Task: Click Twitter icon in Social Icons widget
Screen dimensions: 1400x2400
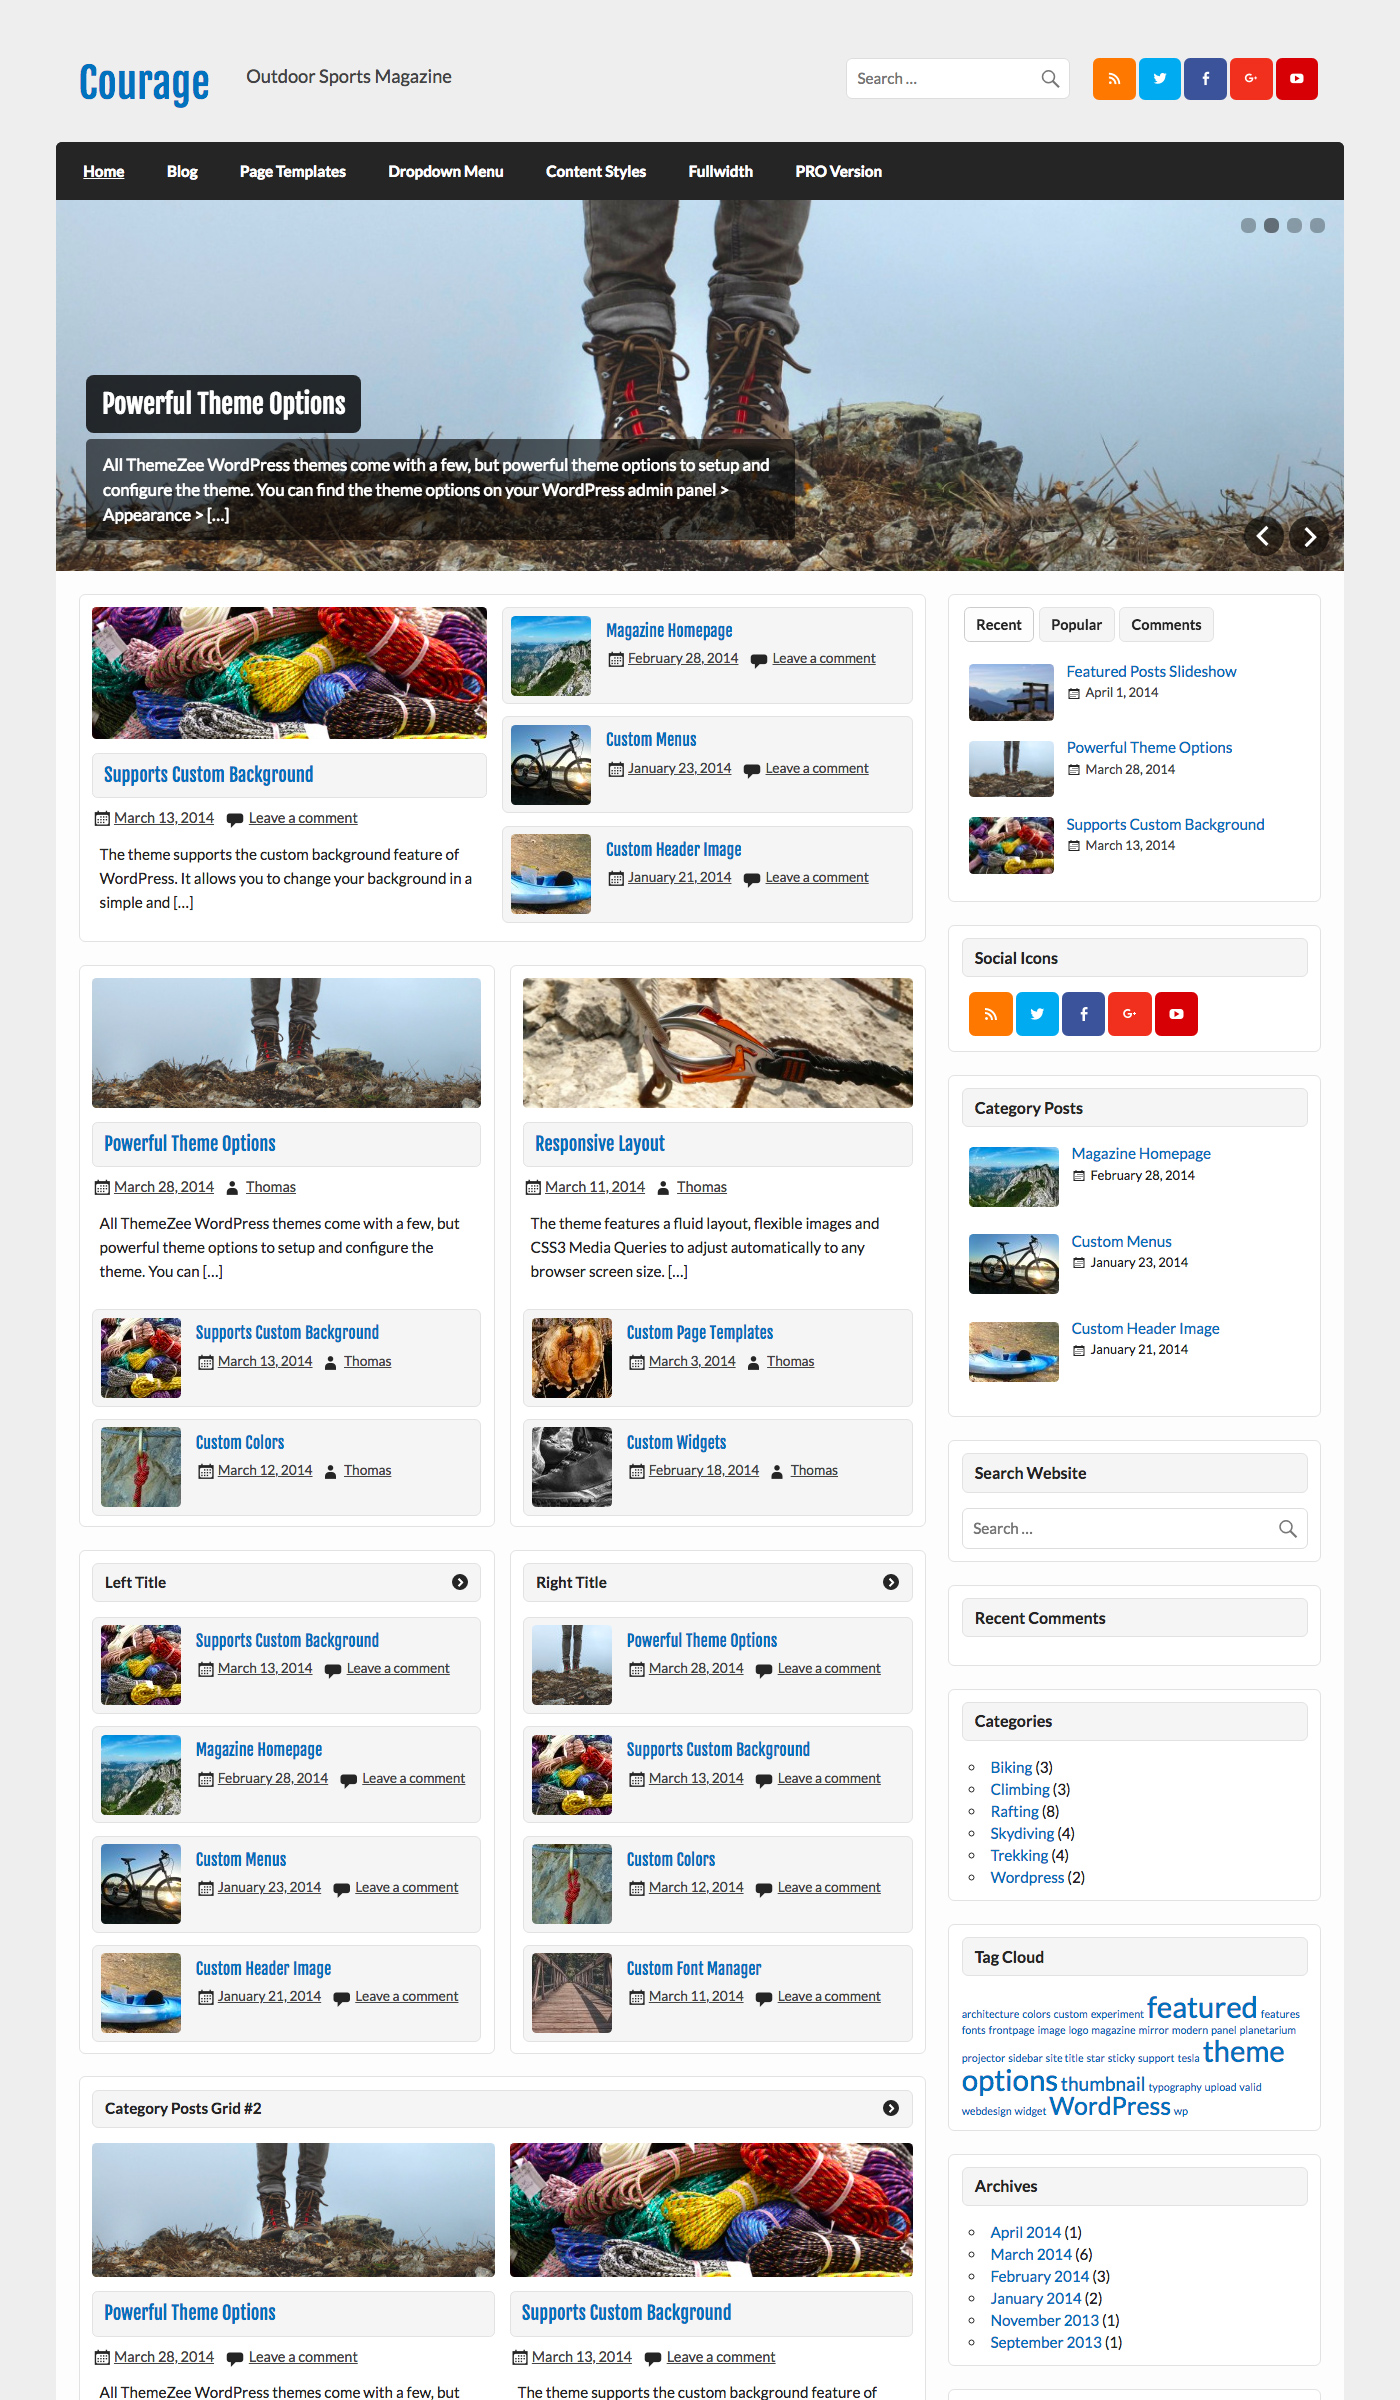Action: click(x=1037, y=1014)
